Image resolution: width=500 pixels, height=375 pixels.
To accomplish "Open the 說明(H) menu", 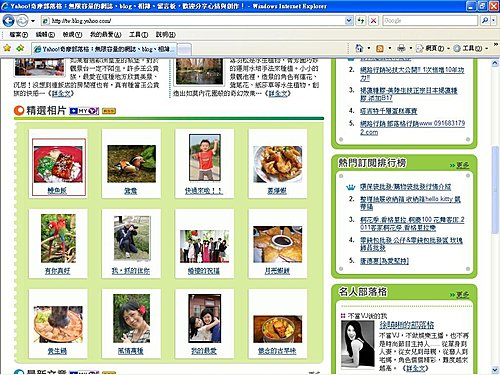I will [x=166, y=34].
